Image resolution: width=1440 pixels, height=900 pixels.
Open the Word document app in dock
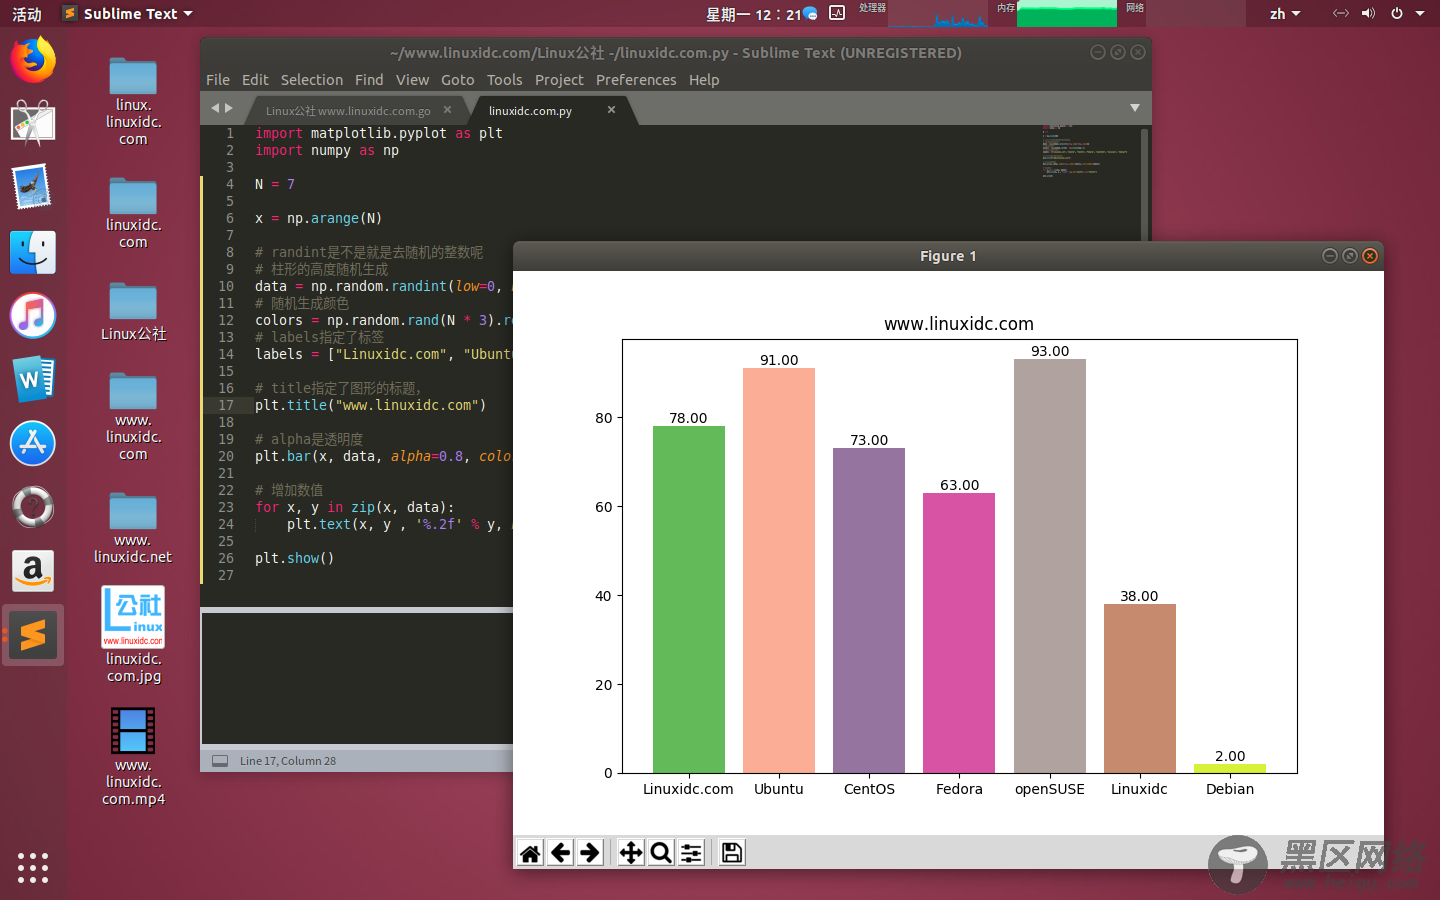[x=33, y=380]
